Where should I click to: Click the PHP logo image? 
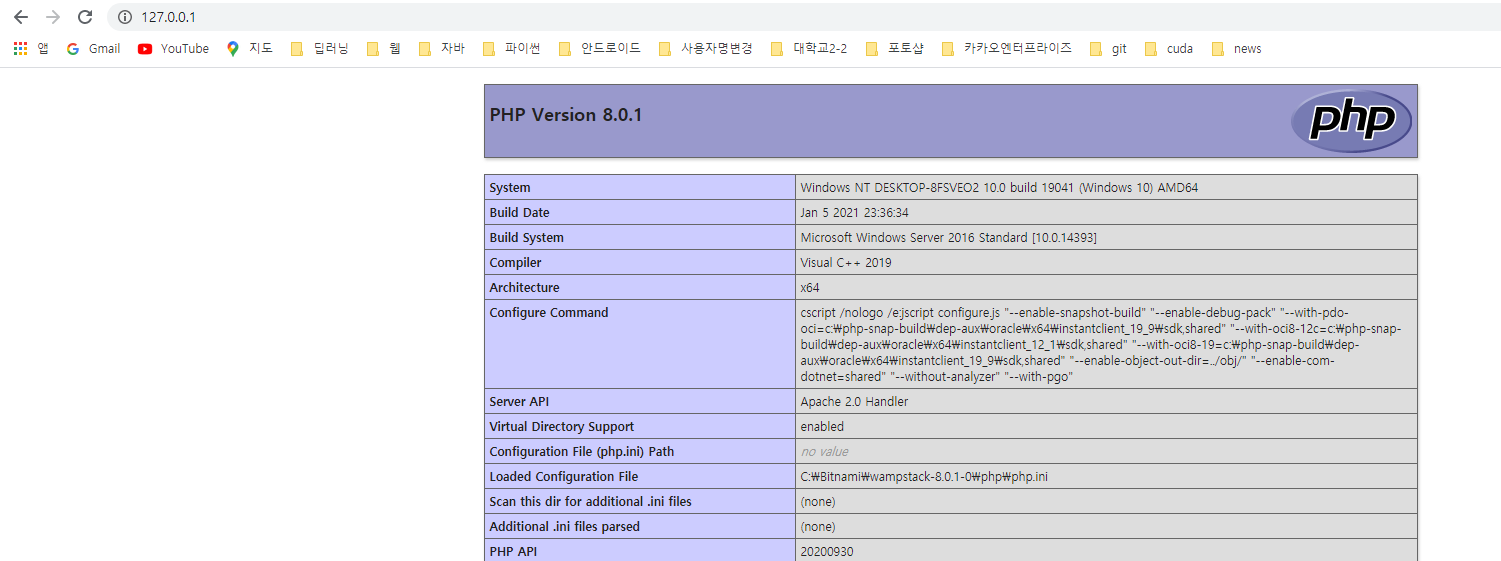tap(1351, 121)
